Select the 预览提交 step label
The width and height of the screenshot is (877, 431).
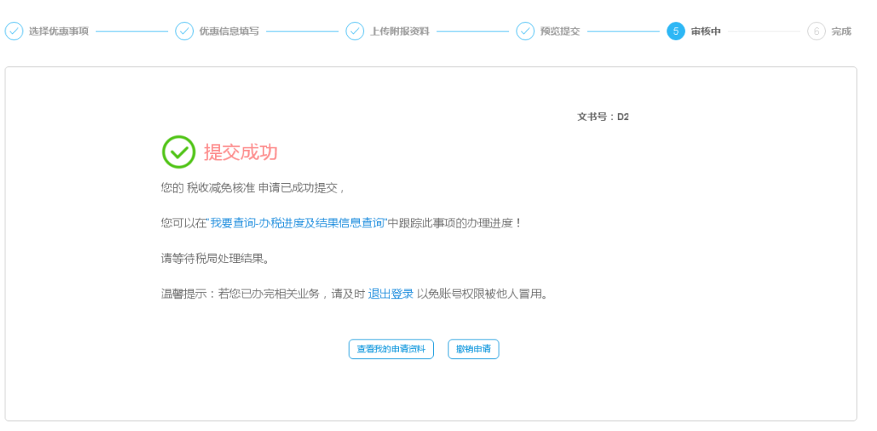click(560, 31)
